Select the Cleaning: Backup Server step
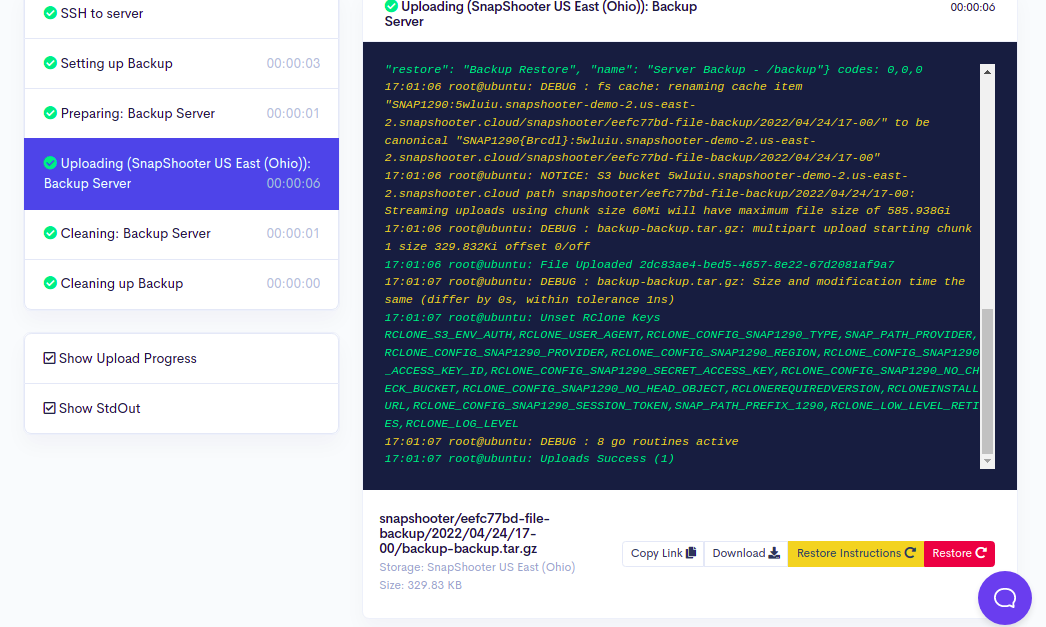The width and height of the screenshot is (1046, 627). (x=181, y=234)
